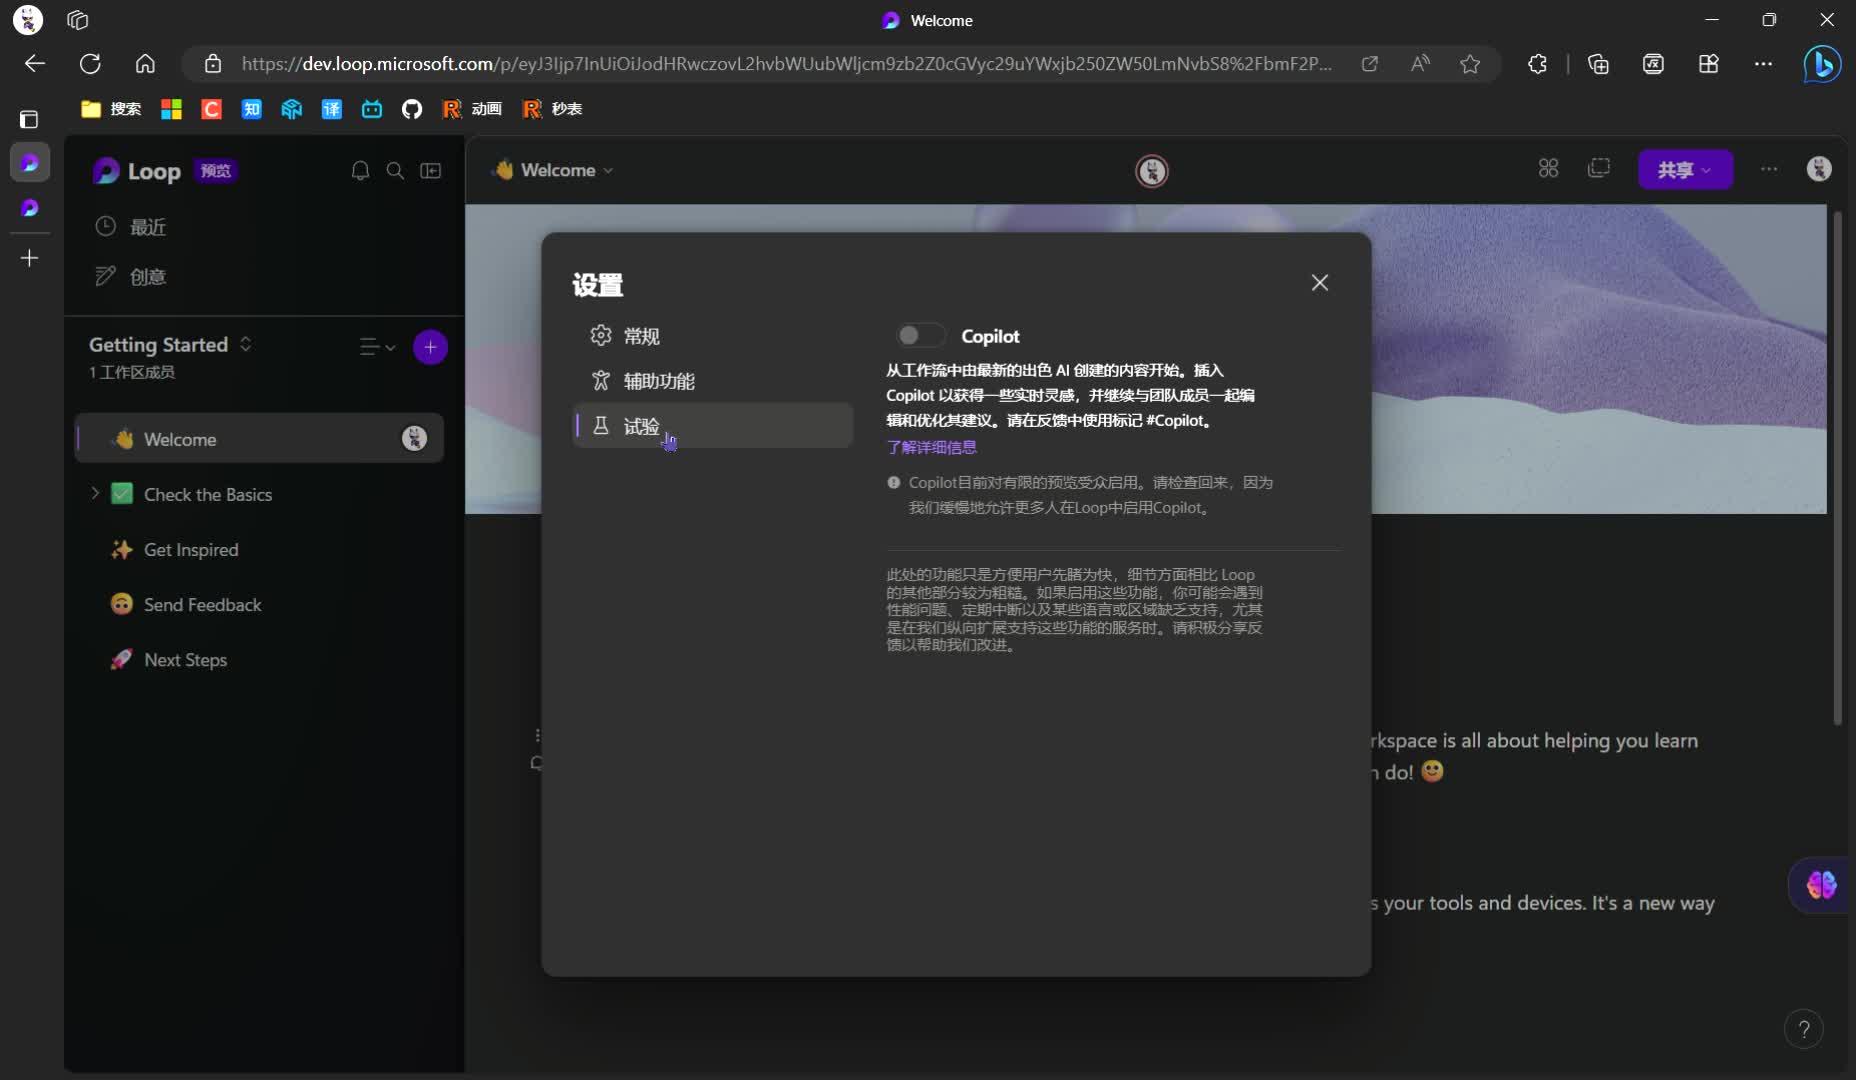Open the 共享 share dropdown arrow
This screenshot has width=1856, height=1080.
click(1707, 170)
